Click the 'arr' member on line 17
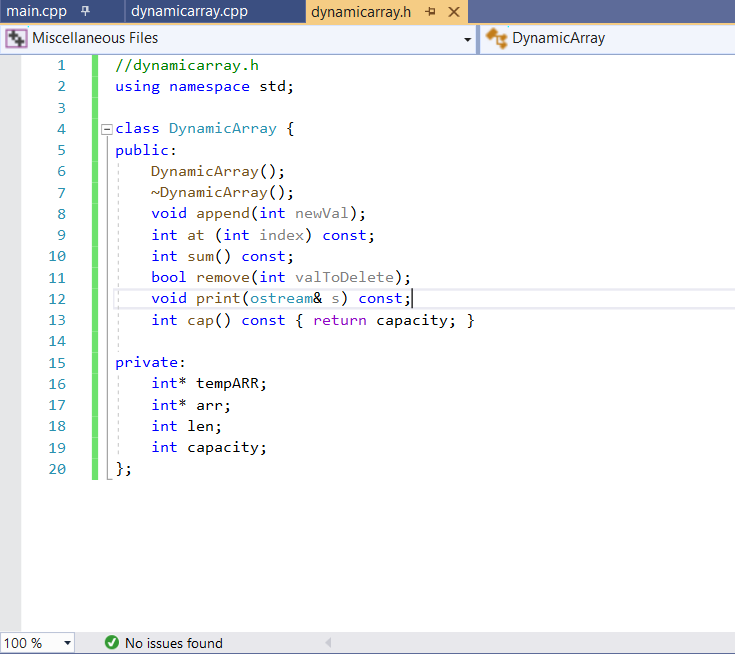 coord(209,405)
